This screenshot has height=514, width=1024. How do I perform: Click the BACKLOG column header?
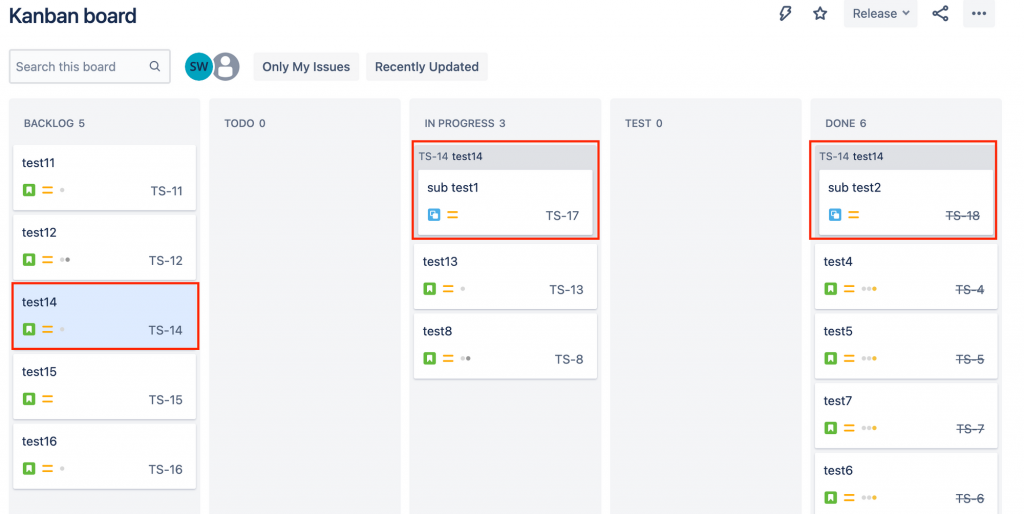(x=54, y=124)
